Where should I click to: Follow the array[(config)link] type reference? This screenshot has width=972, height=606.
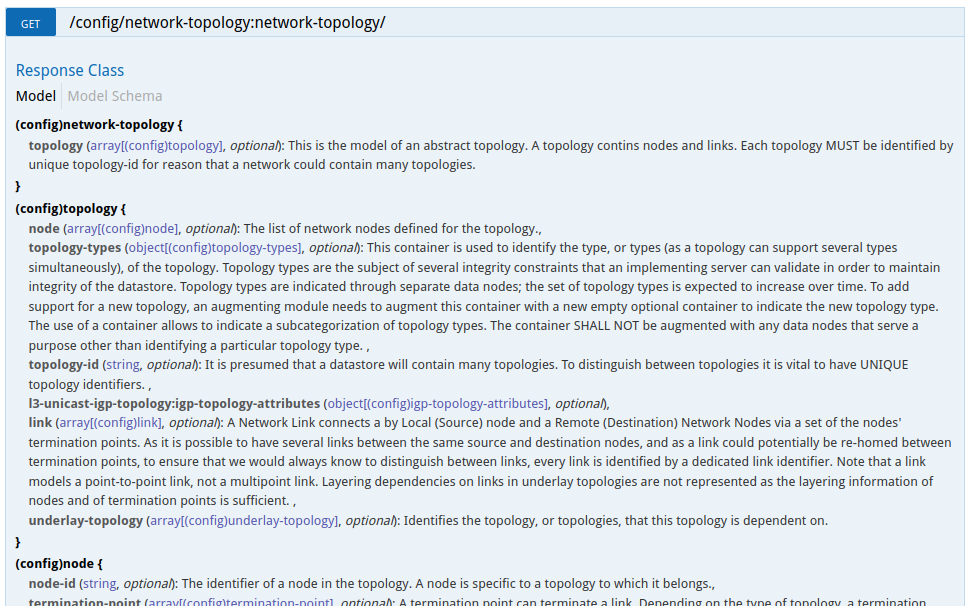coord(110,423)
